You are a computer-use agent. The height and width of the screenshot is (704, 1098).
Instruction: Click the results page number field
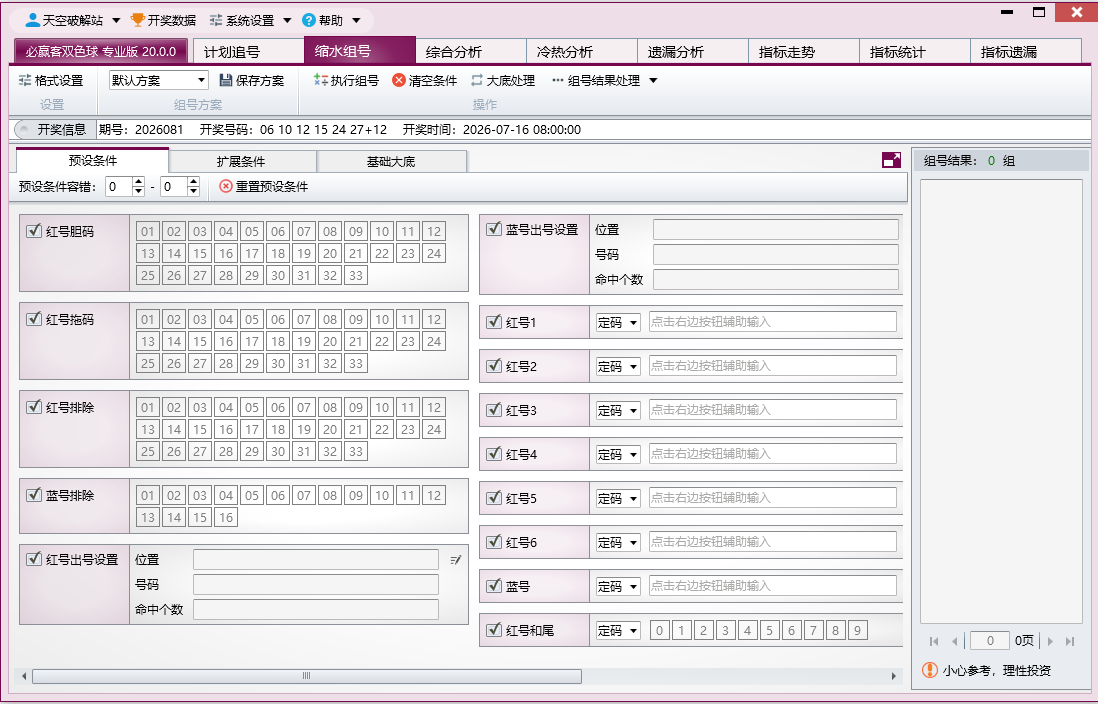989,640
